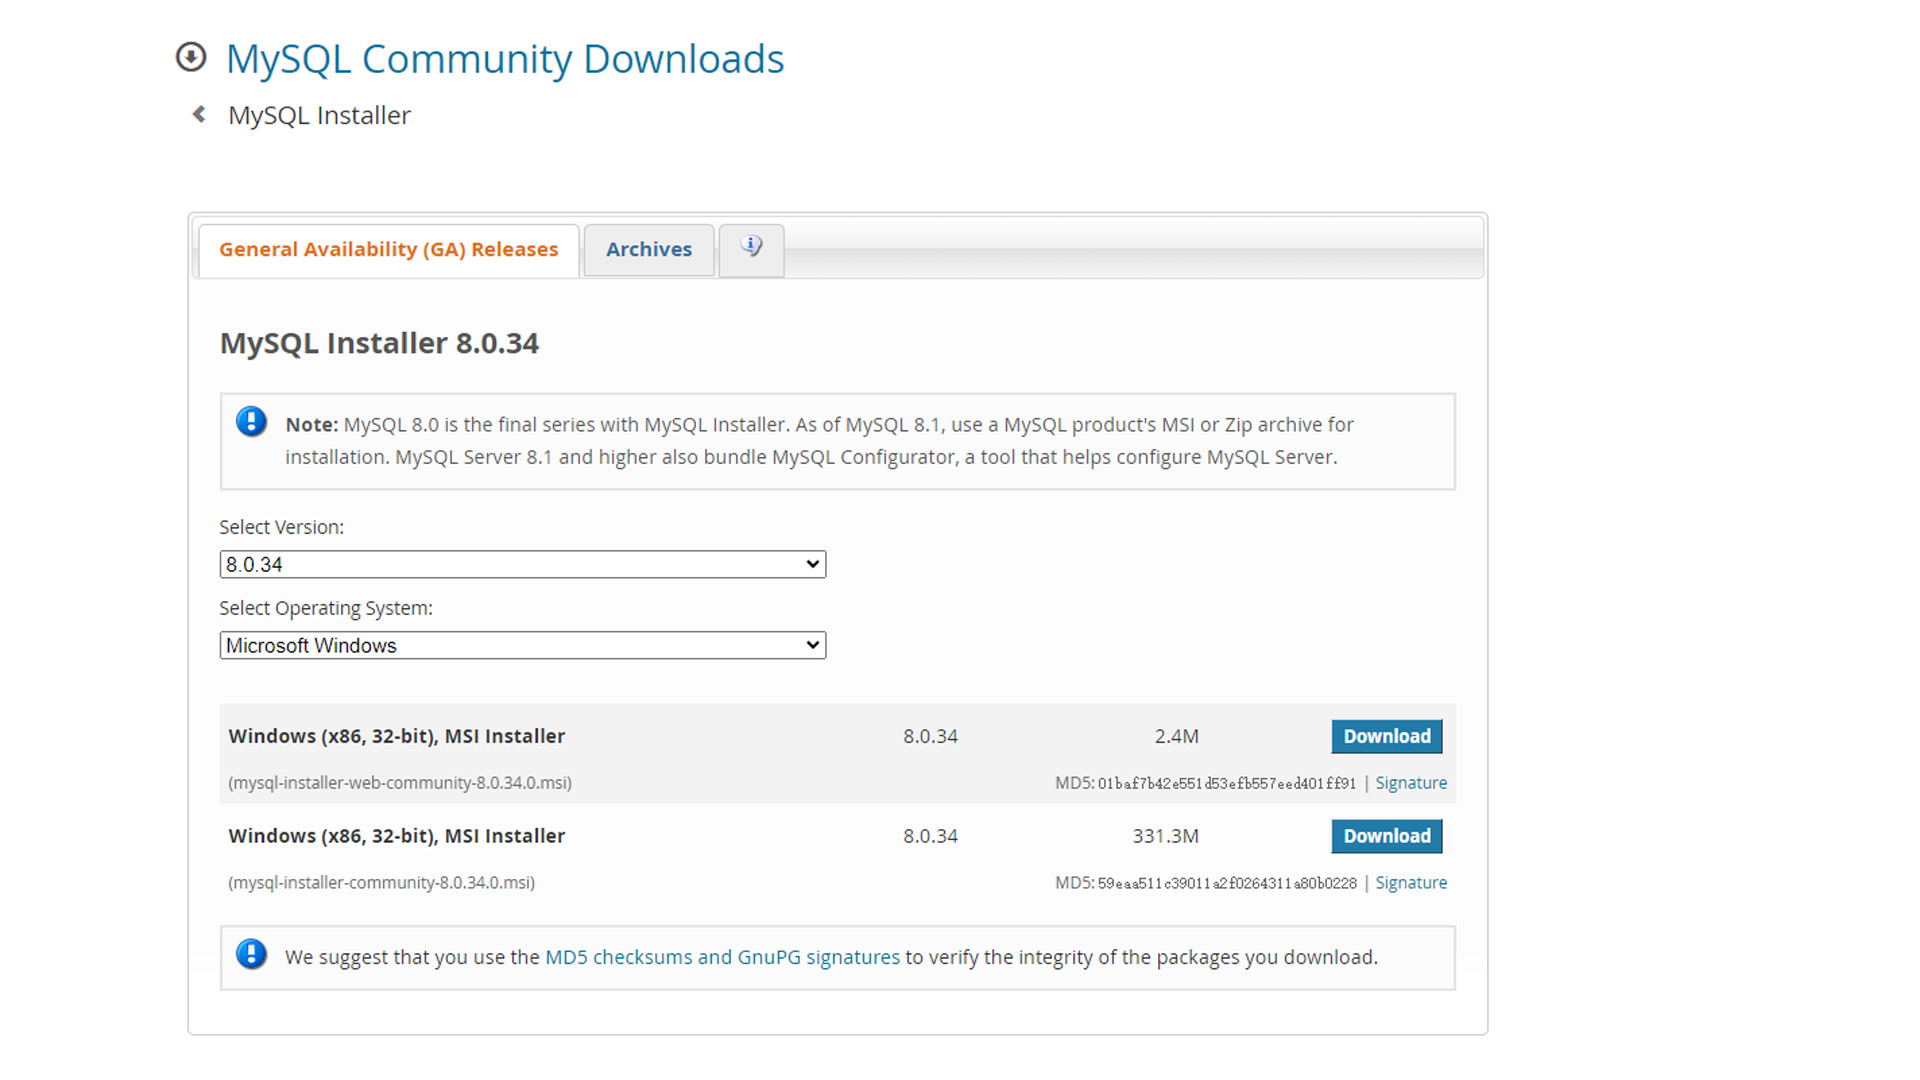Click the info icon beside checksum suggestion

(x=251, y=954)
